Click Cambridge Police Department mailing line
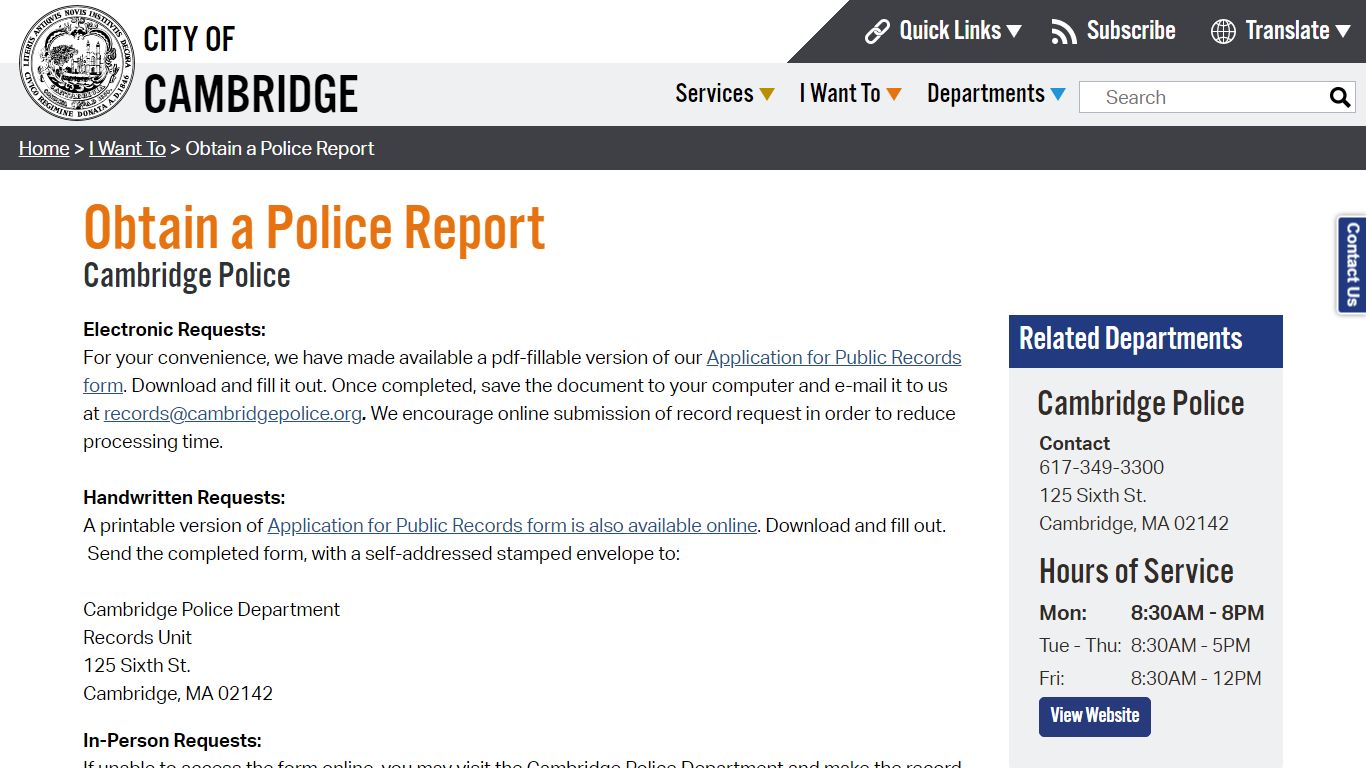1366x768 pixels. (x=211, y=609)
